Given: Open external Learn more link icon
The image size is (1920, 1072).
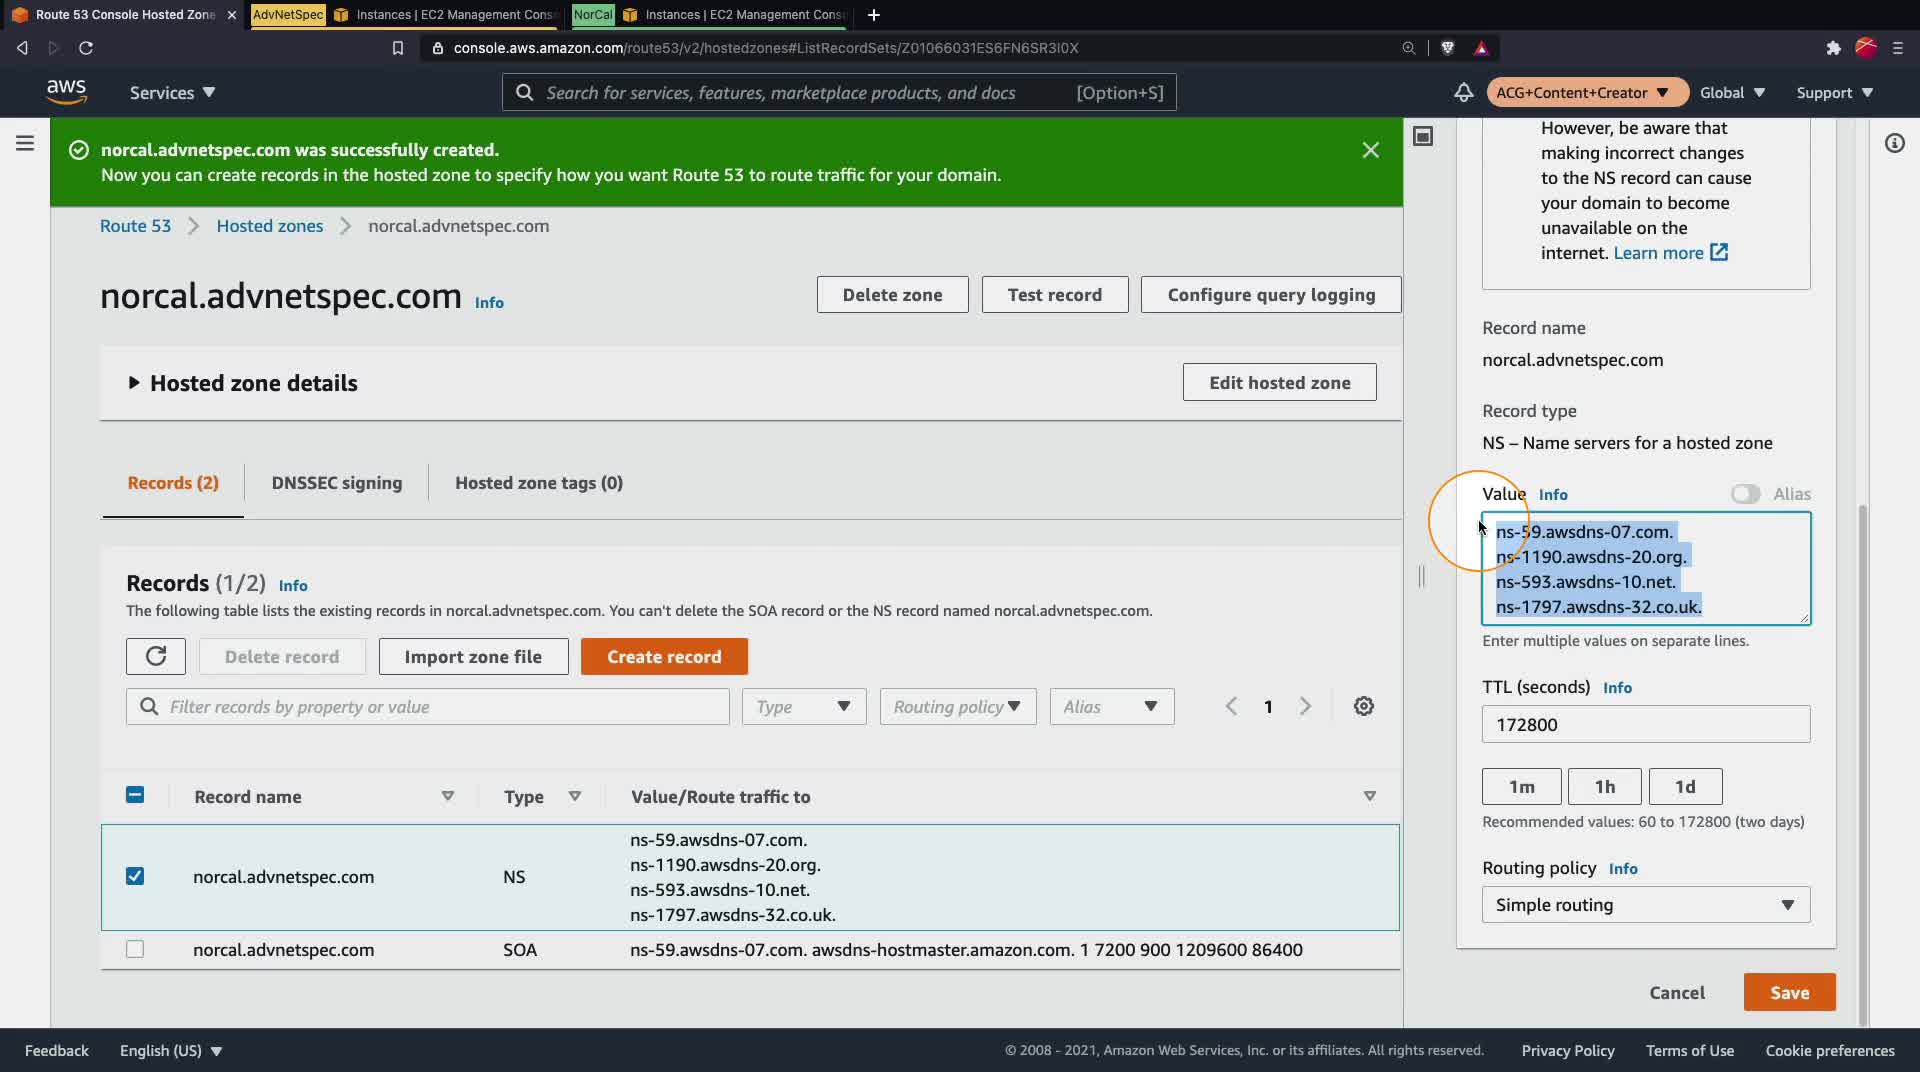Looking at the screenshot, I should 1718,252.
